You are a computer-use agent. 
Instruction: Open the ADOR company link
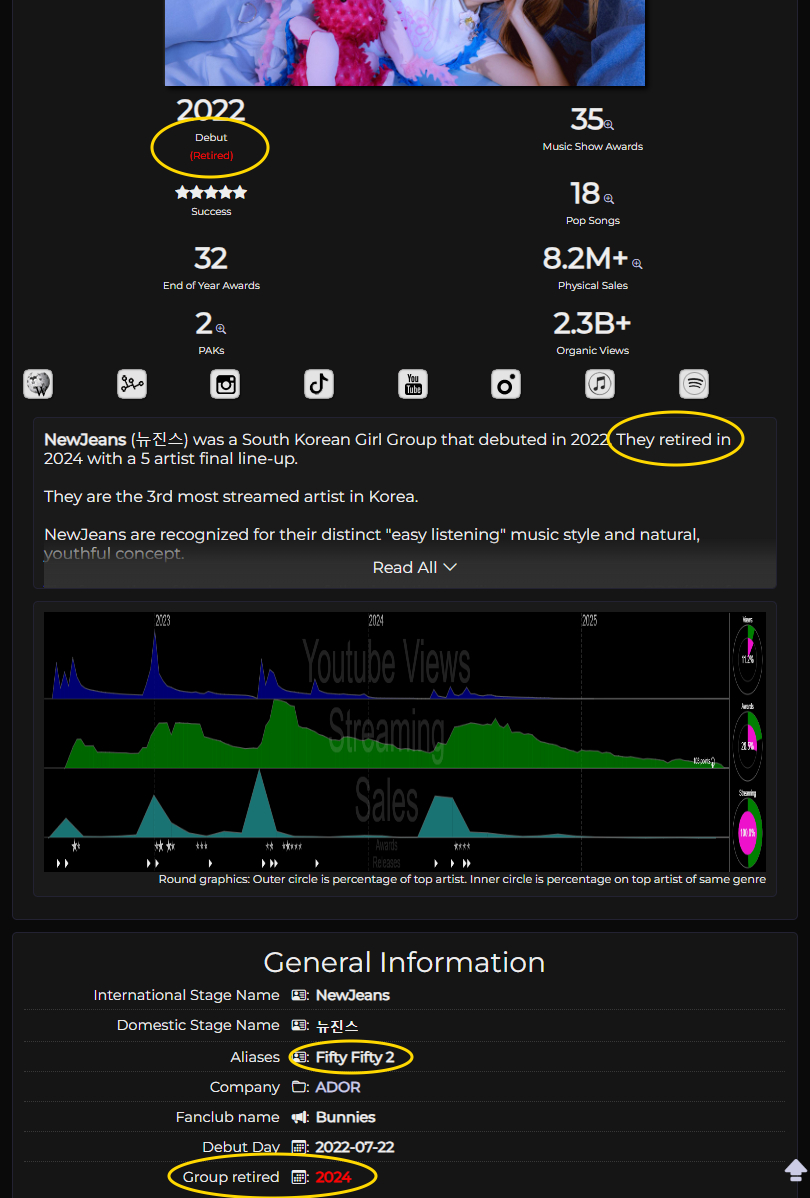[x=338, y=1086]
